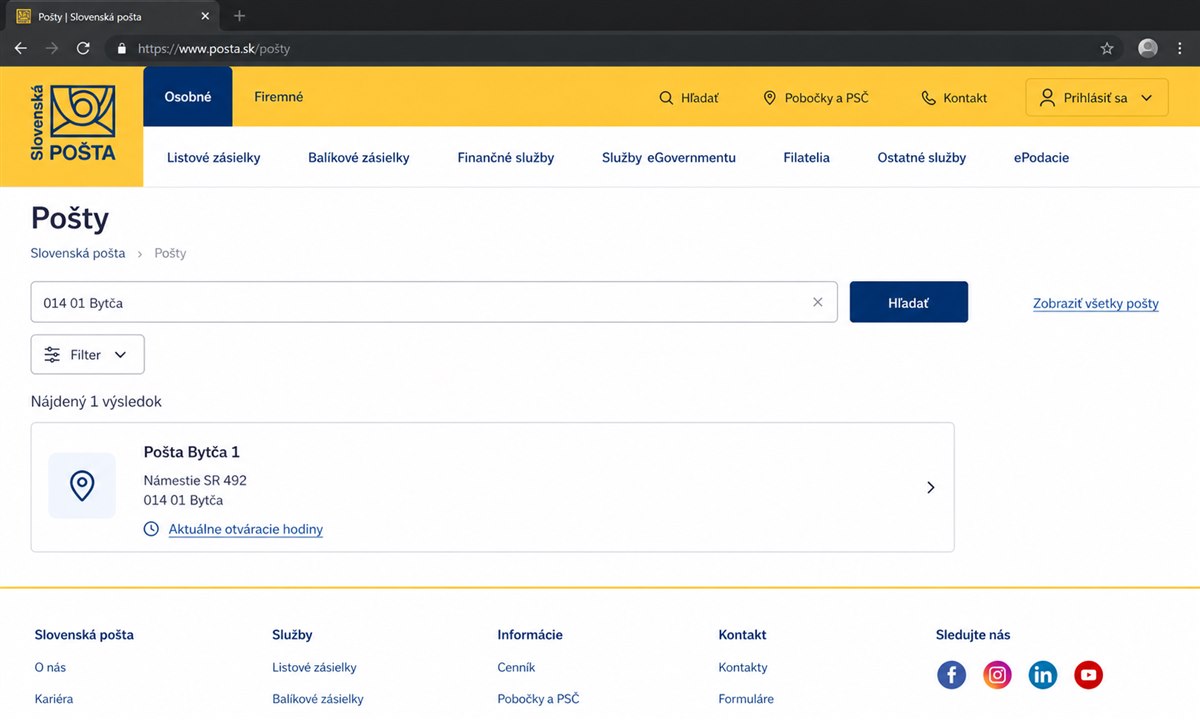Go back with the browser back arrow
Screen dimensions: 1200x720
click(x=21, y=48)
